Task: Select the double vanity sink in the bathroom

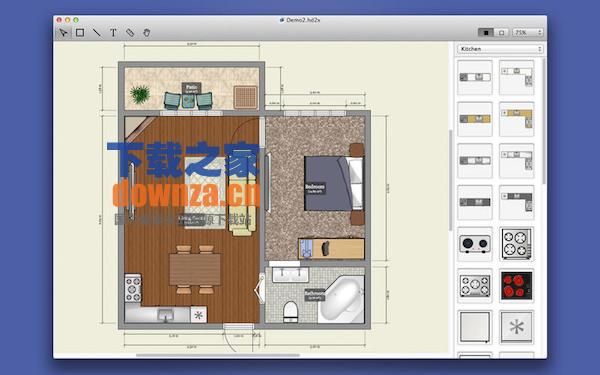Action: 290,275
